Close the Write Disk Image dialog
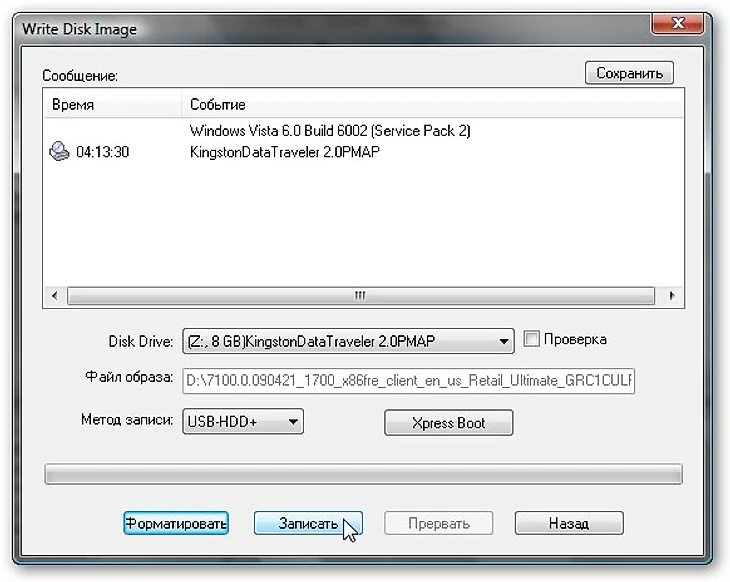The image size is (730, 582). click(x=677, y=23)
